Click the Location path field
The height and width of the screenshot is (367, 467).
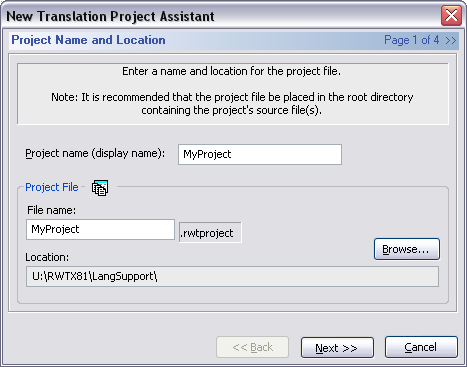[x=232, y=276]
